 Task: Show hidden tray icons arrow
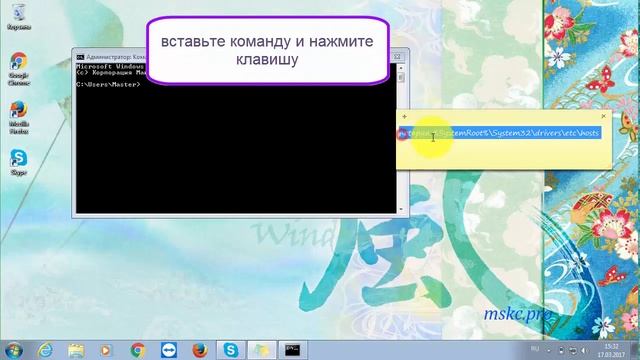[x=549, y=350]
